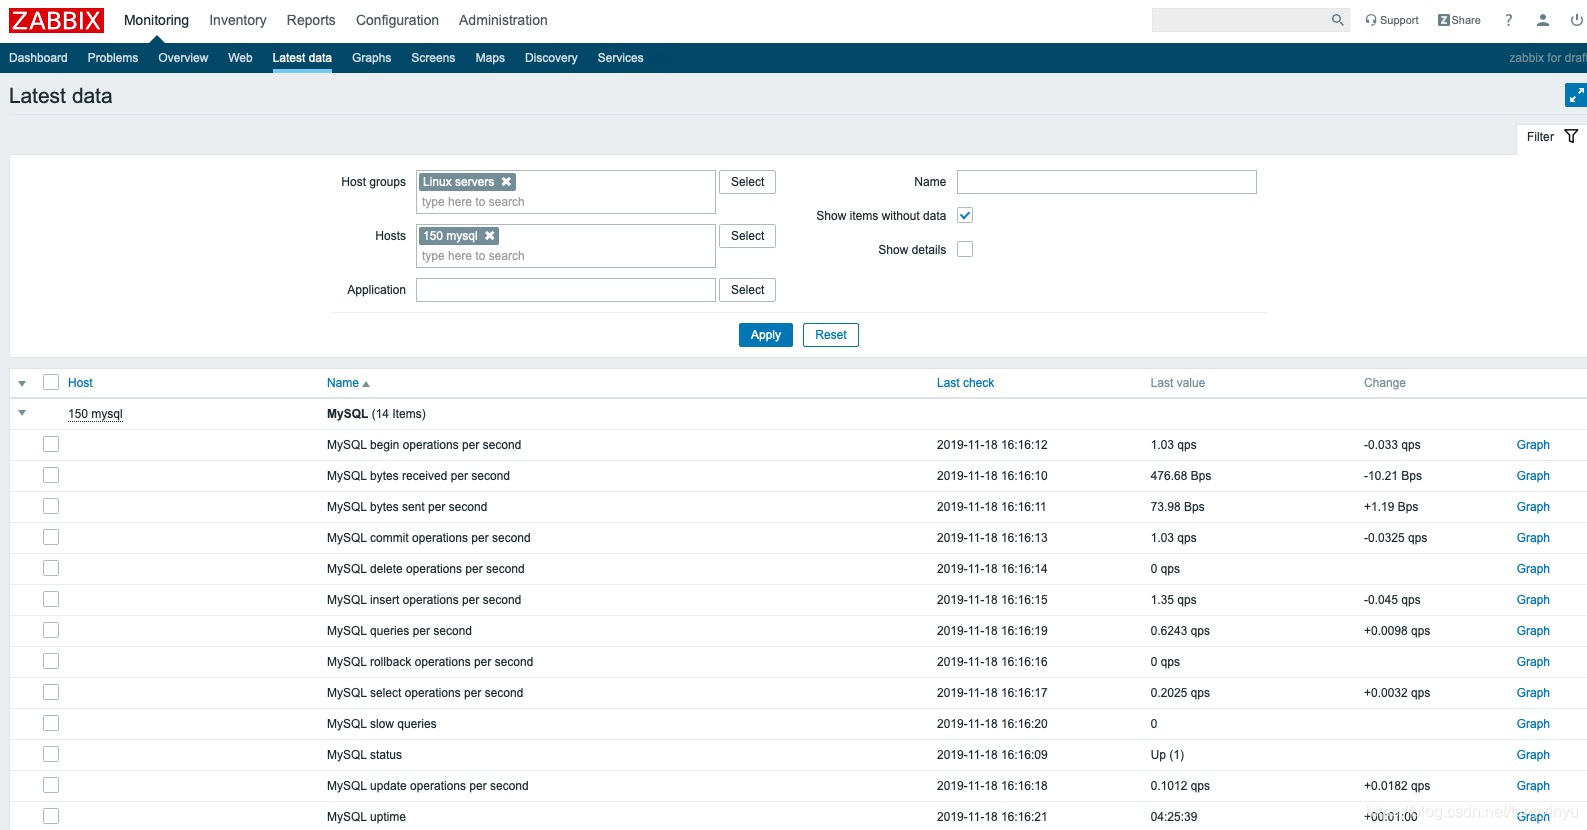Viewport: 1587px width, 830px height.
Task: Open Graph for MySQL slow queries
Action: (x=1533, y=724)
